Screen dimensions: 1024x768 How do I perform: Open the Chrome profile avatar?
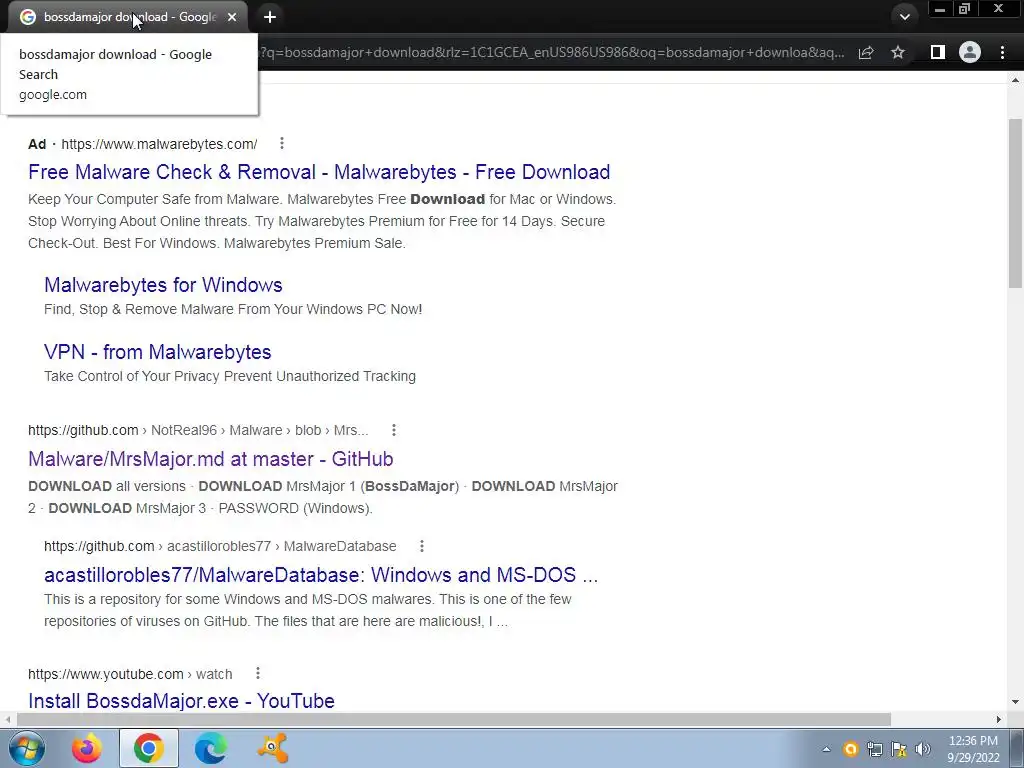[970, 52]
